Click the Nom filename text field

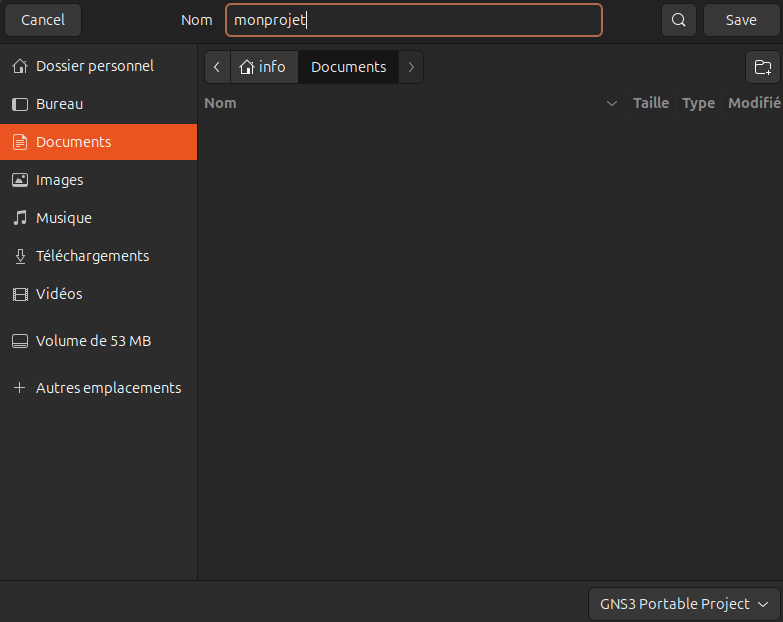pos(413,20)
